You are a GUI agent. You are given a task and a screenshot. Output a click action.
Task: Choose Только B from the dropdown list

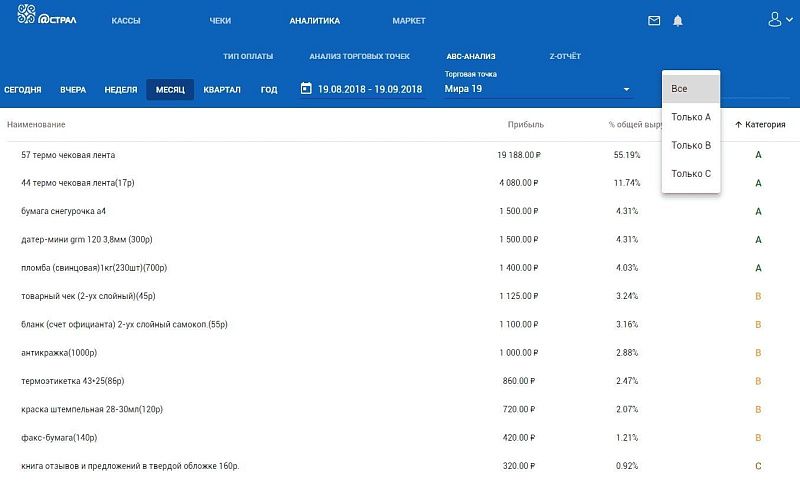pyautogui.click(x=691, y=145)
